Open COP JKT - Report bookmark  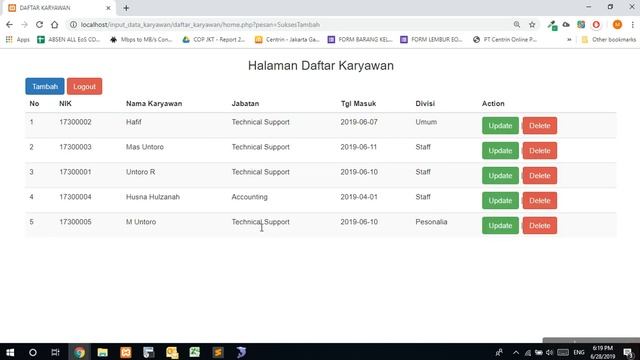tap(213, 40)
